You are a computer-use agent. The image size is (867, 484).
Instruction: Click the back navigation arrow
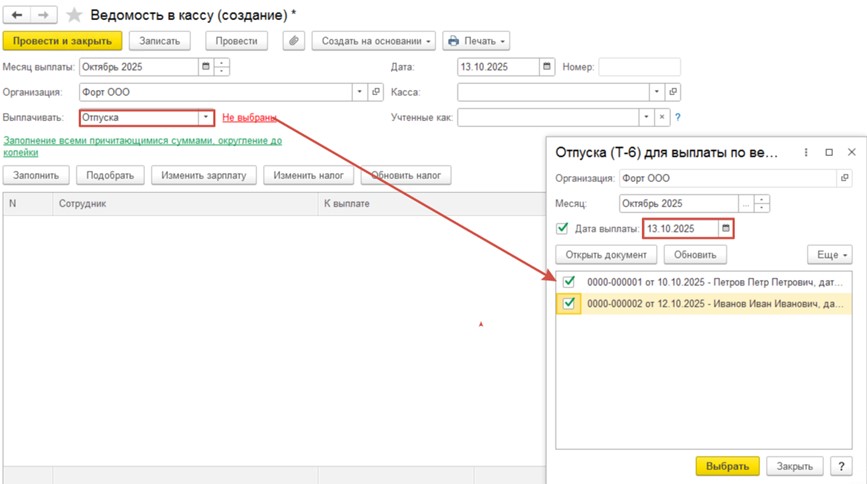pos(17,16)
